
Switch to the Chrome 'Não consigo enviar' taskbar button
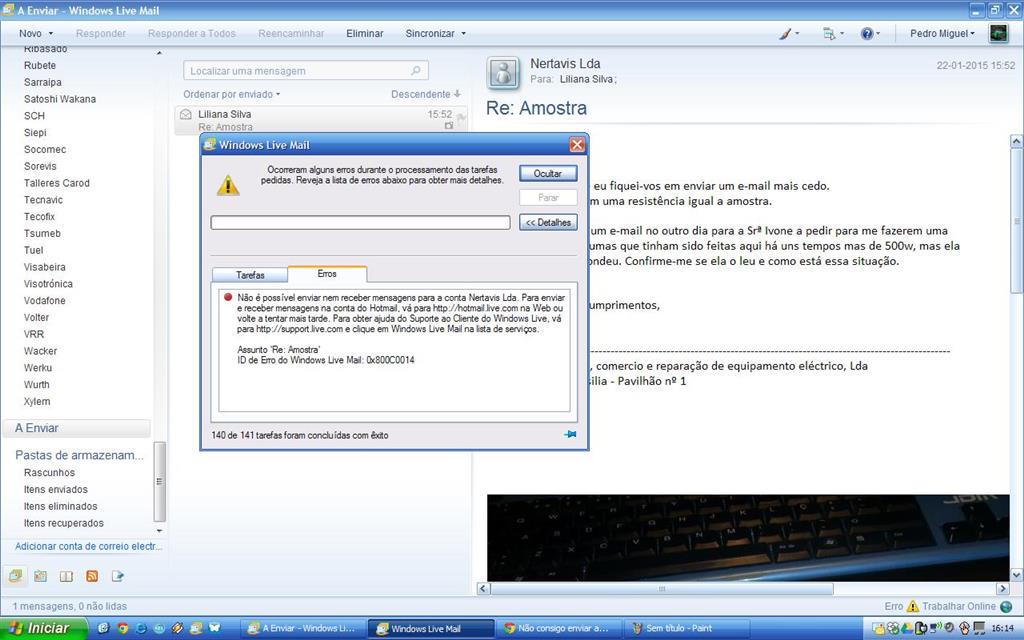point(558,628)
